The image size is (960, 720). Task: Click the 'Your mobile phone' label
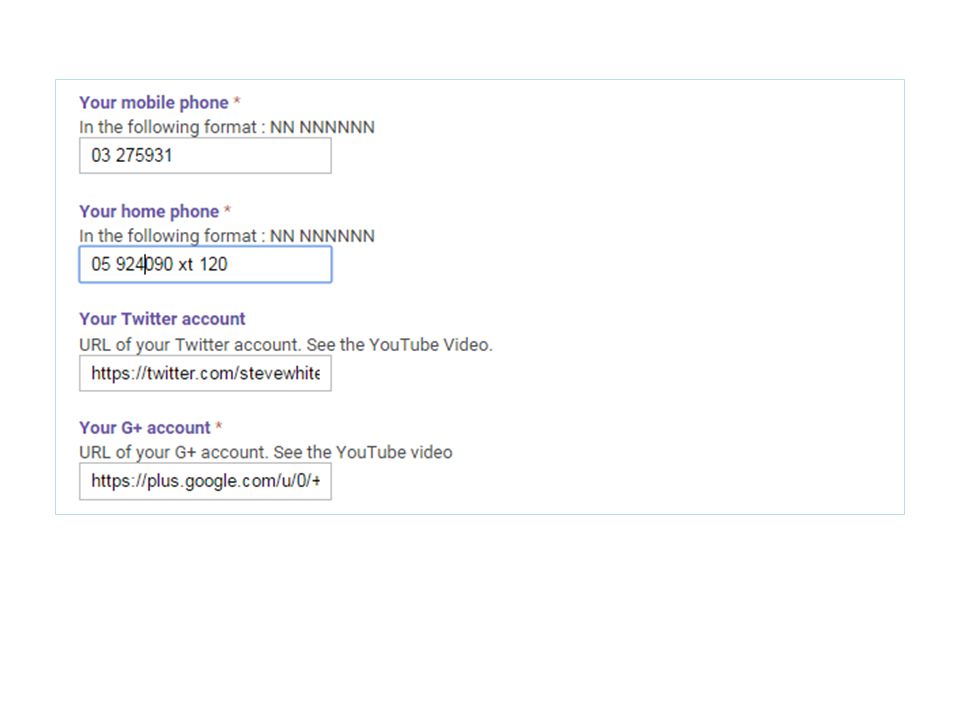click(x=154, y=102)
